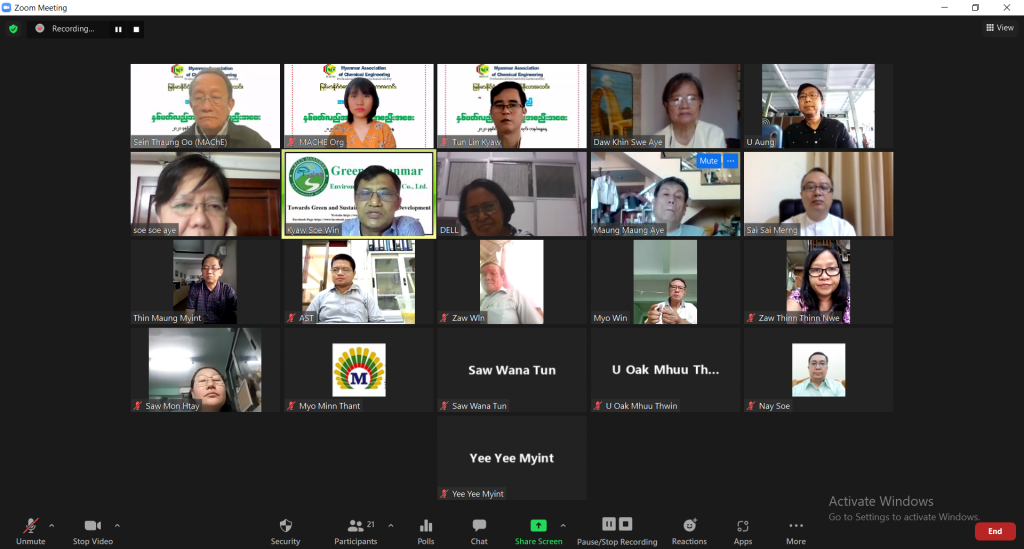Select Sai Sai Merng video tile
1024x549 pixels.
point(818,194)
